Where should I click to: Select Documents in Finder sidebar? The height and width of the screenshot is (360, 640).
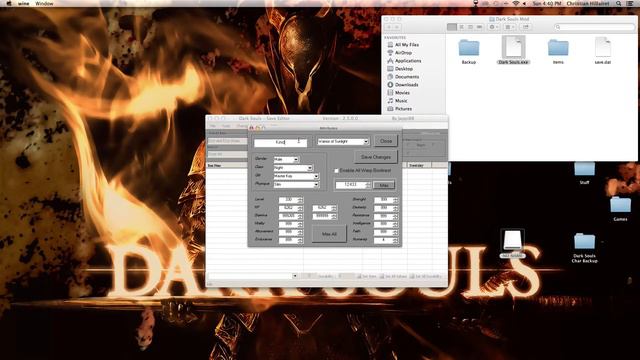403,76
